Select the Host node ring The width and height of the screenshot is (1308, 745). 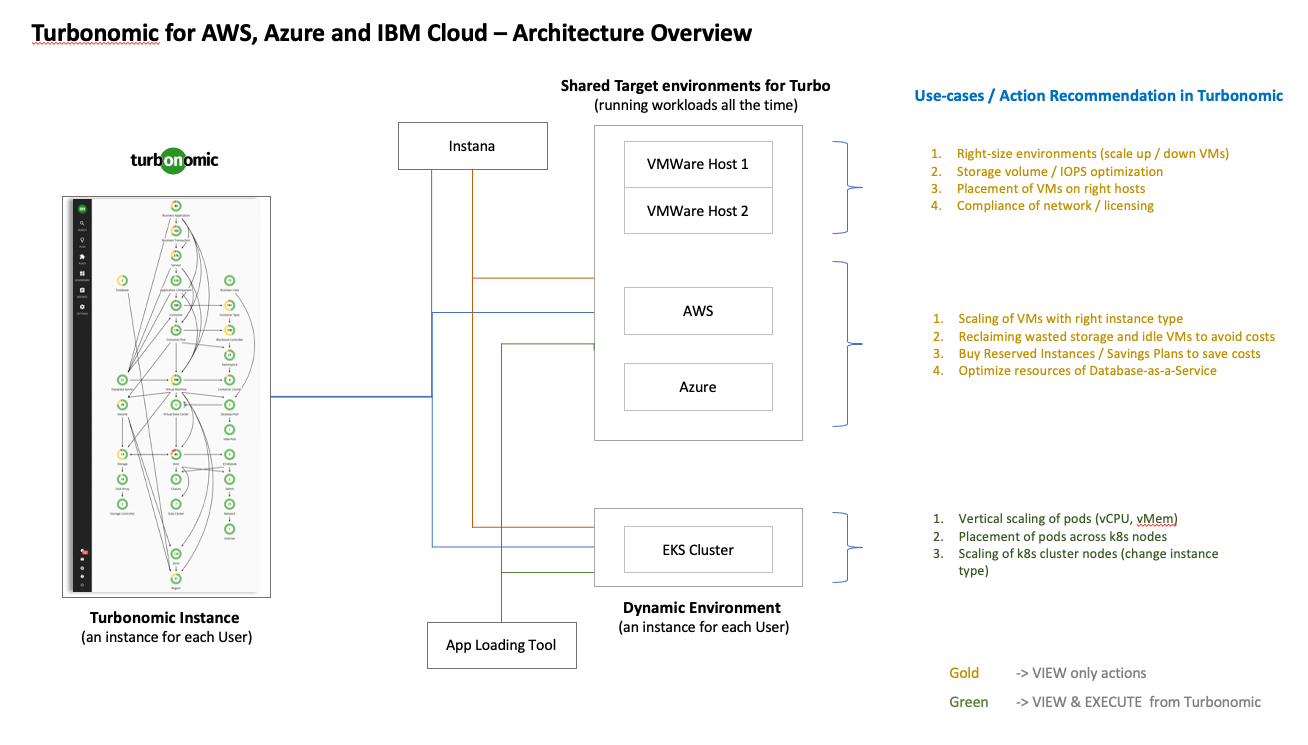tap(176, 454)
